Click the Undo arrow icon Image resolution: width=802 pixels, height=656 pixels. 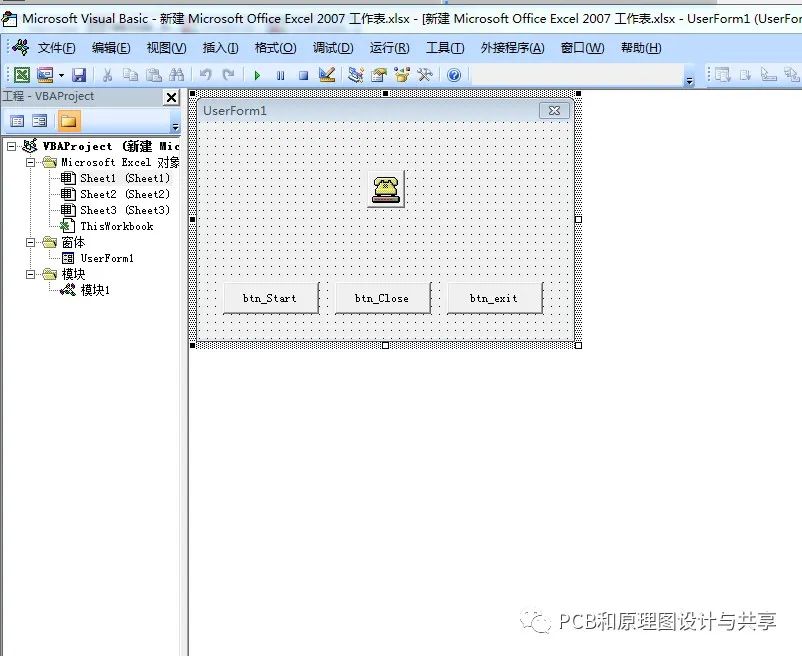(x=206, y=75)
